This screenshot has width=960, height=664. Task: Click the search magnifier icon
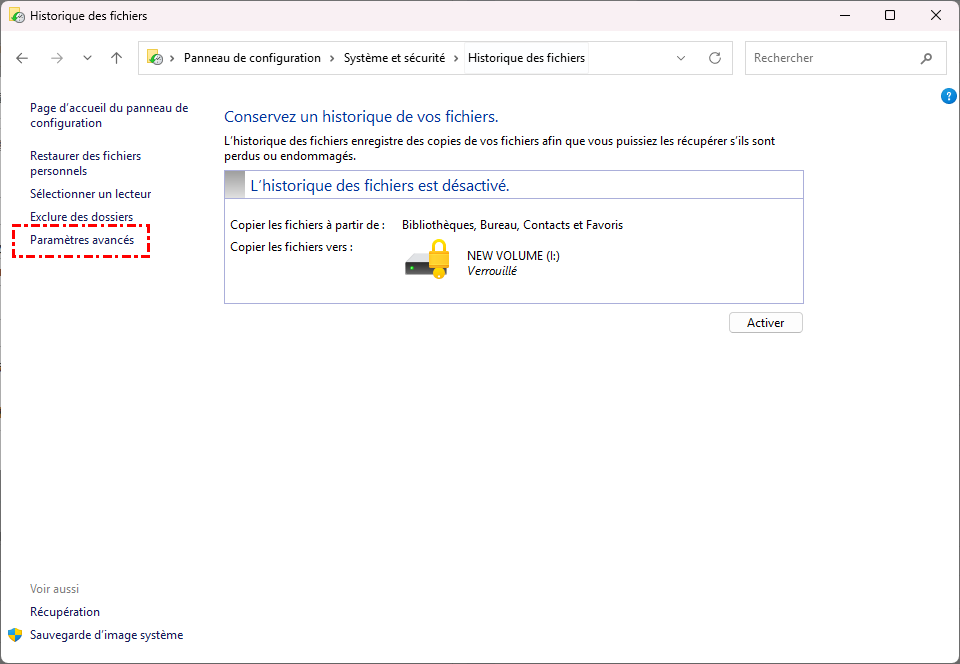click(x=926, y=58)
